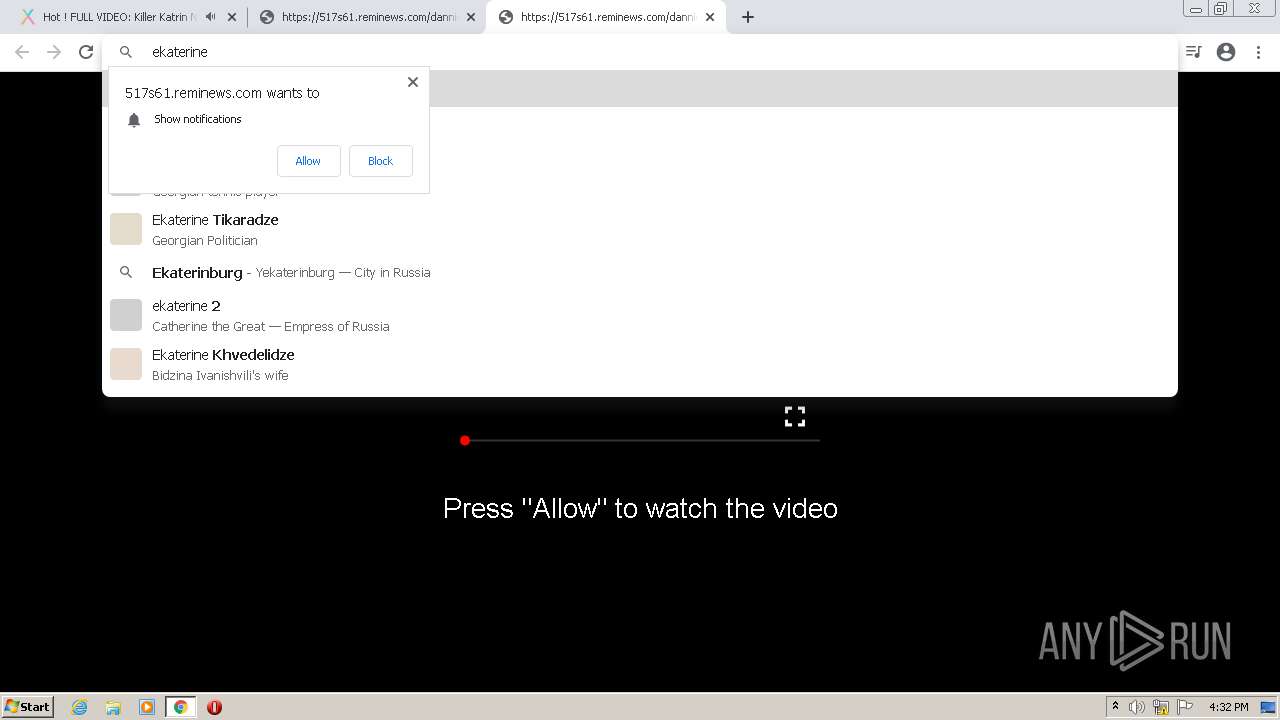
Task: Close the second reminews.com tab
Action: [471, 17]
